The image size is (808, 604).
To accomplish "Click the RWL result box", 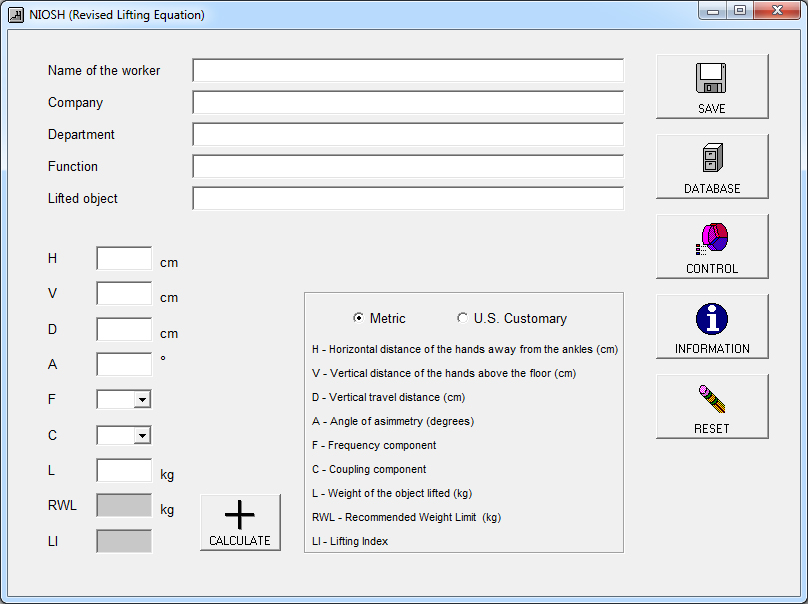I will tap(124, 506).
